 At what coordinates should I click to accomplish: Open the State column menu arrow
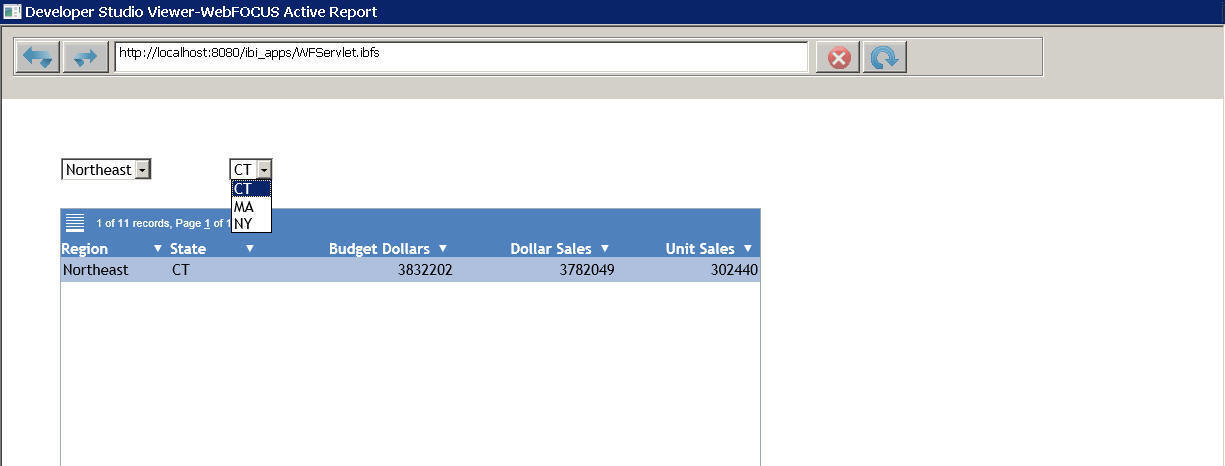click(250, 249)
